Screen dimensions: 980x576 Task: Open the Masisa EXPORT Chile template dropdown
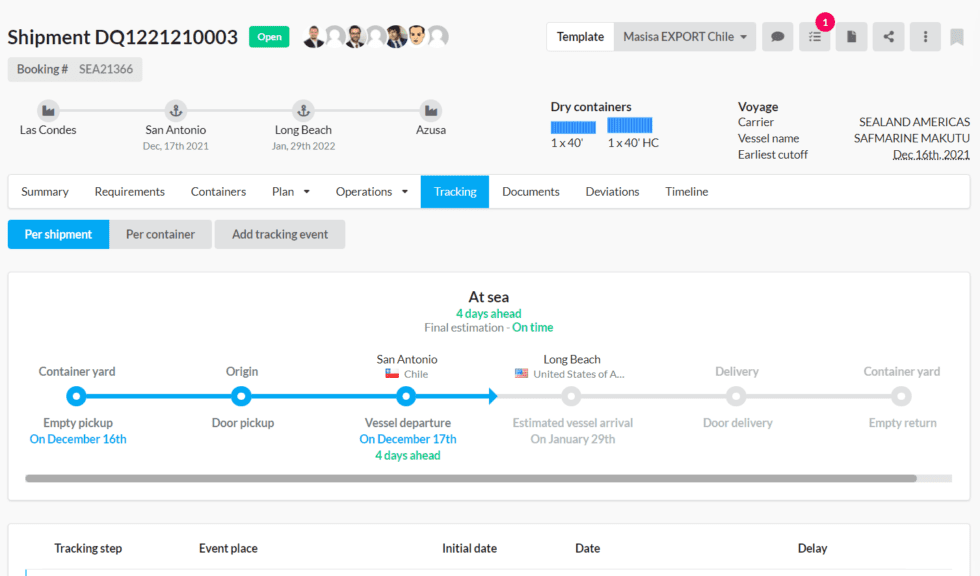coord(684,36)
